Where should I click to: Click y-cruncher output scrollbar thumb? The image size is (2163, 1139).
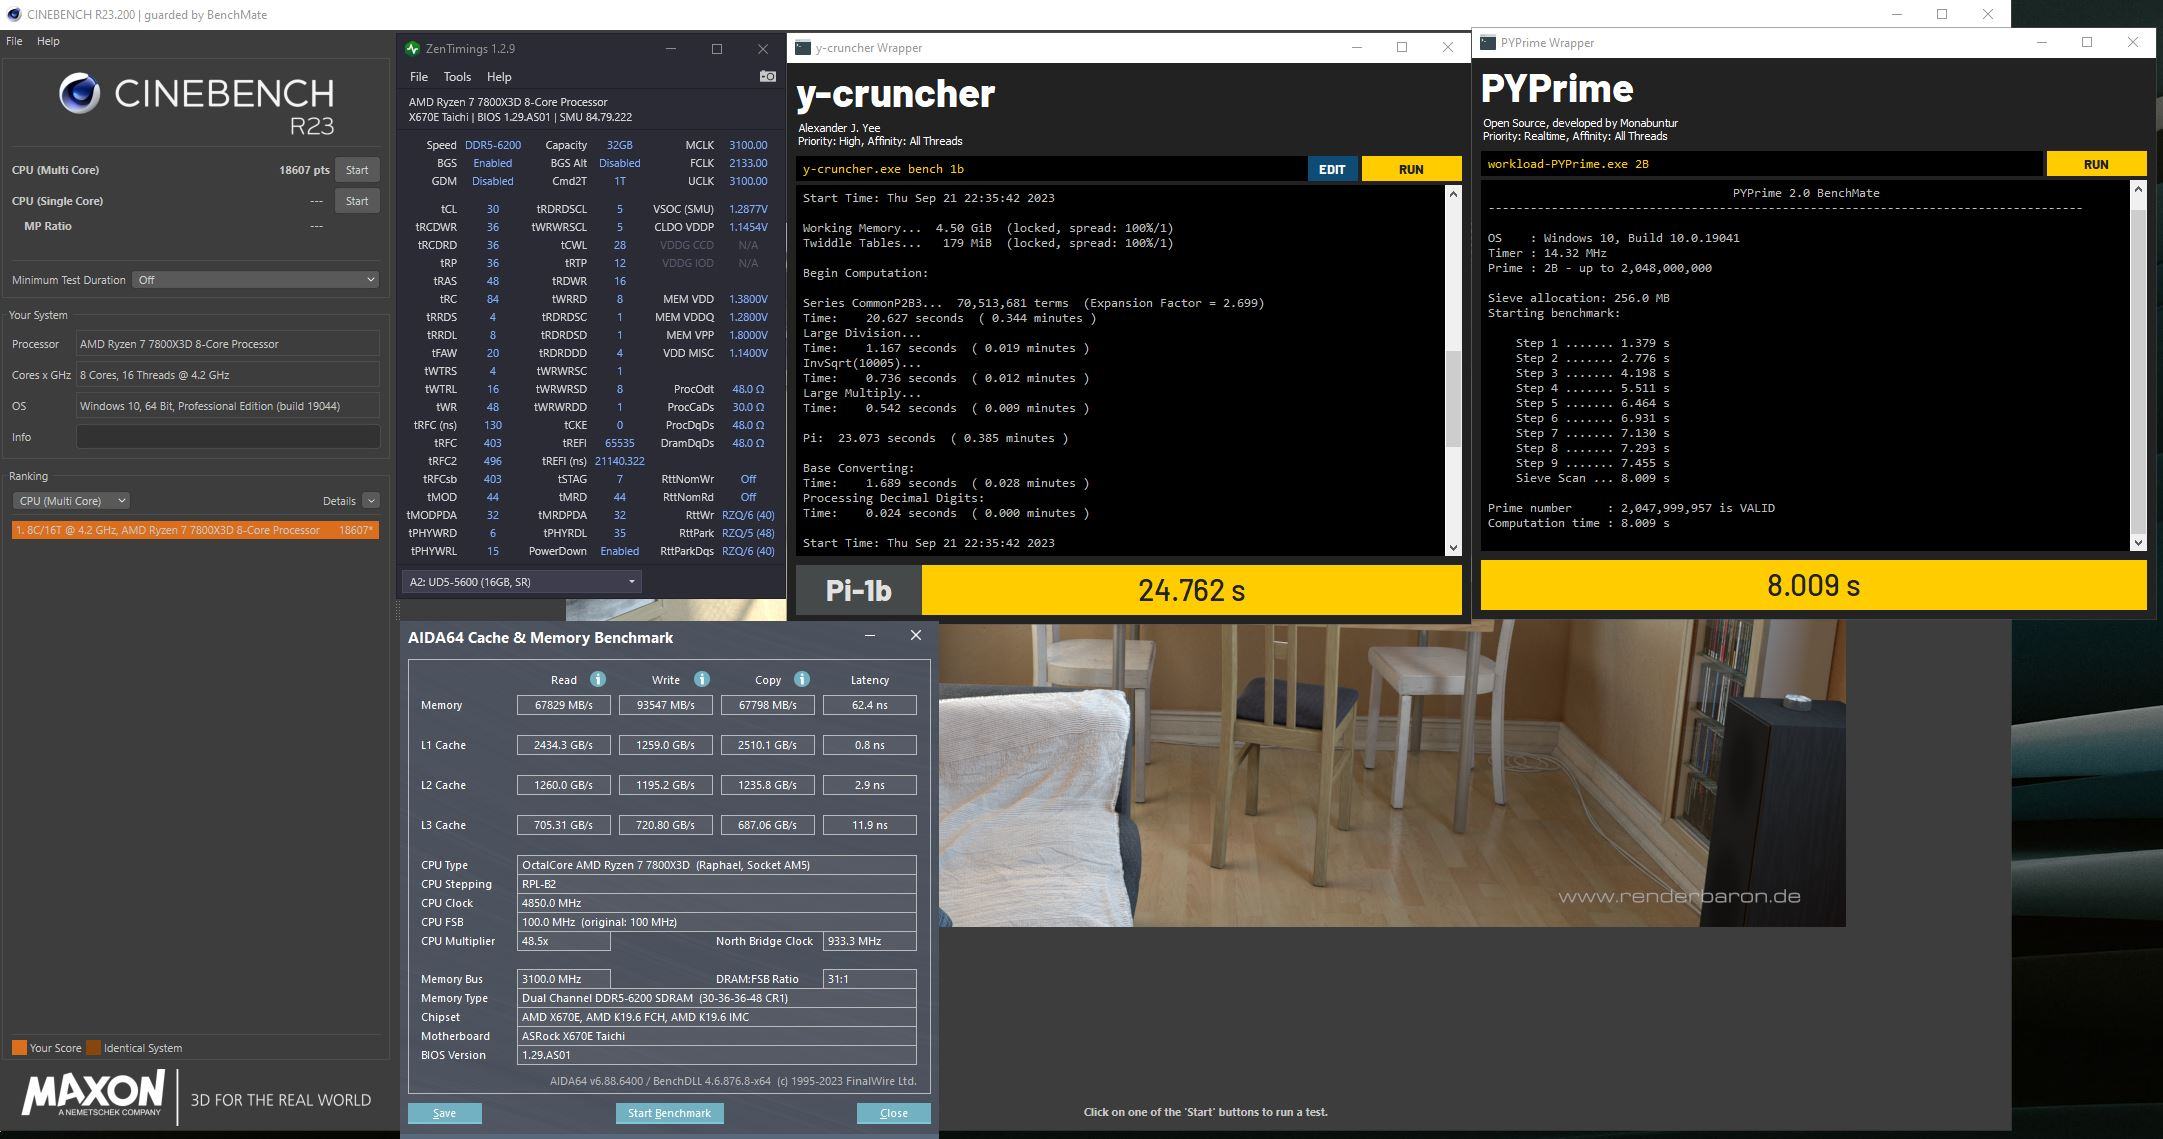tap(1453, 400)
